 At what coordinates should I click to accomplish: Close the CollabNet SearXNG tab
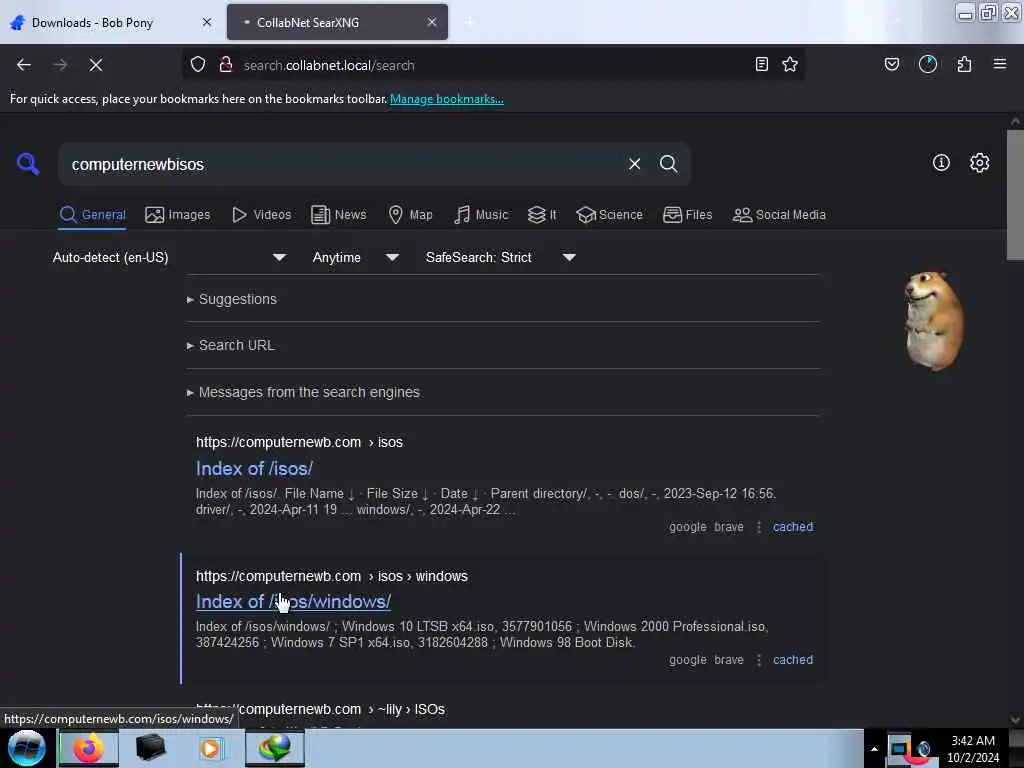pyautogui.click(x=432, y=22)
